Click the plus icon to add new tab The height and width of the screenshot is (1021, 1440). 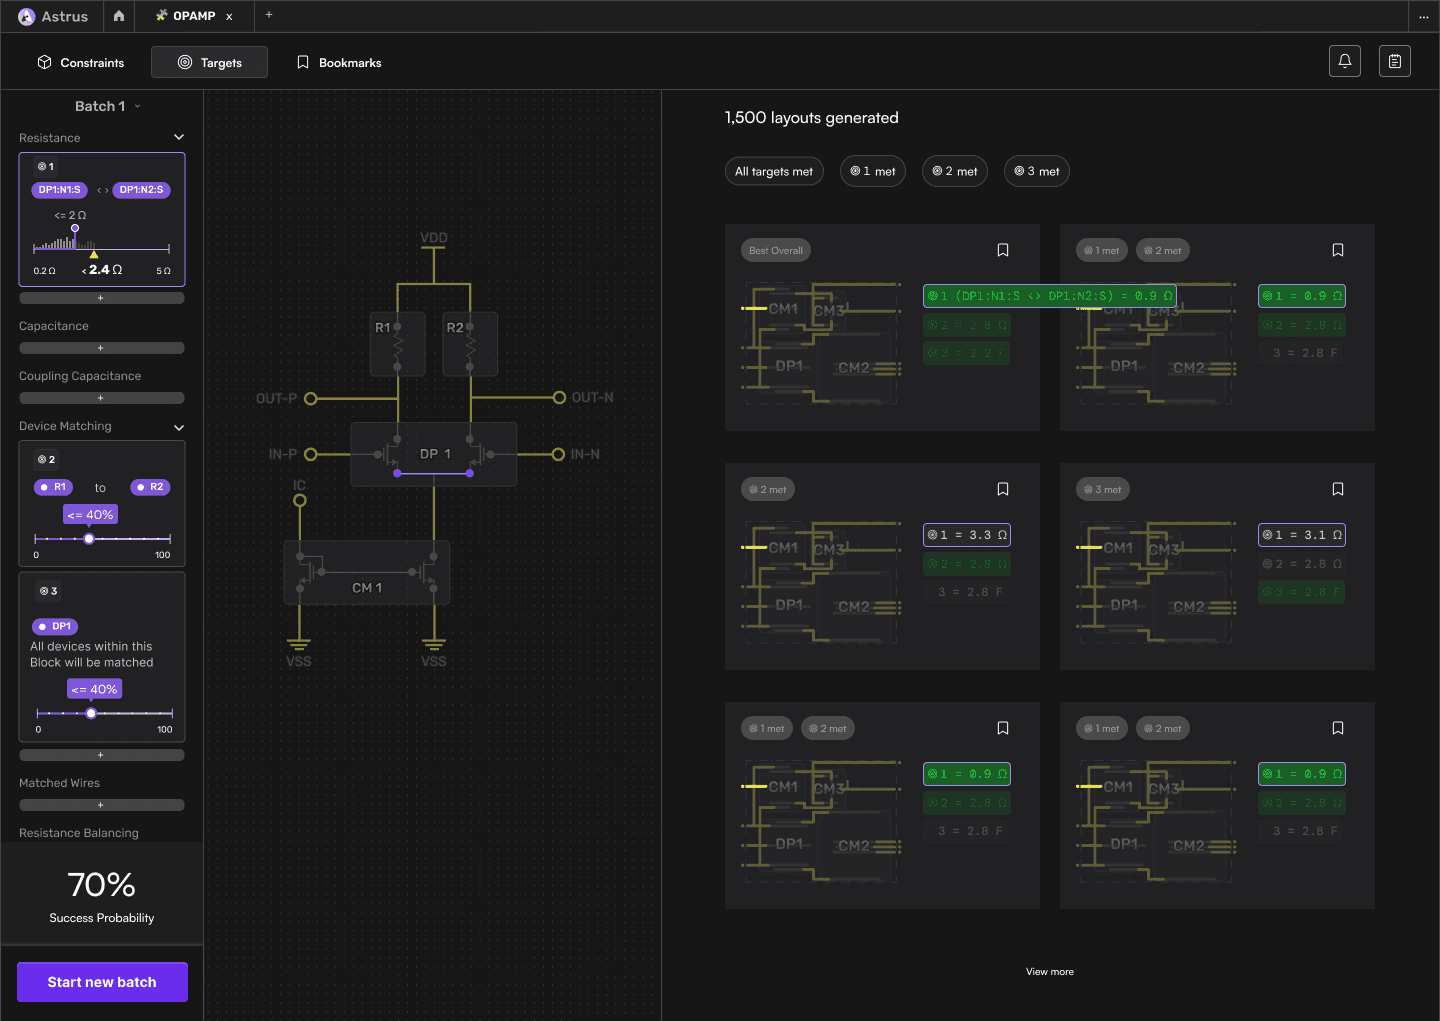pos(269,15)
